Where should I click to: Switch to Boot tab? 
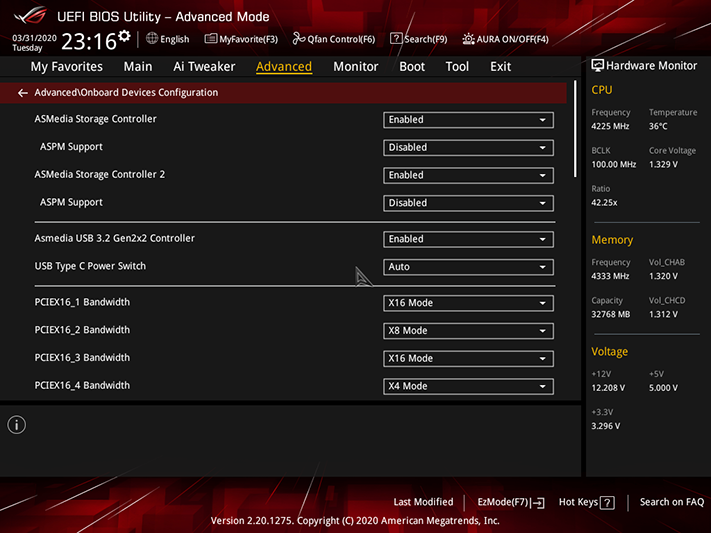[412, 67]
